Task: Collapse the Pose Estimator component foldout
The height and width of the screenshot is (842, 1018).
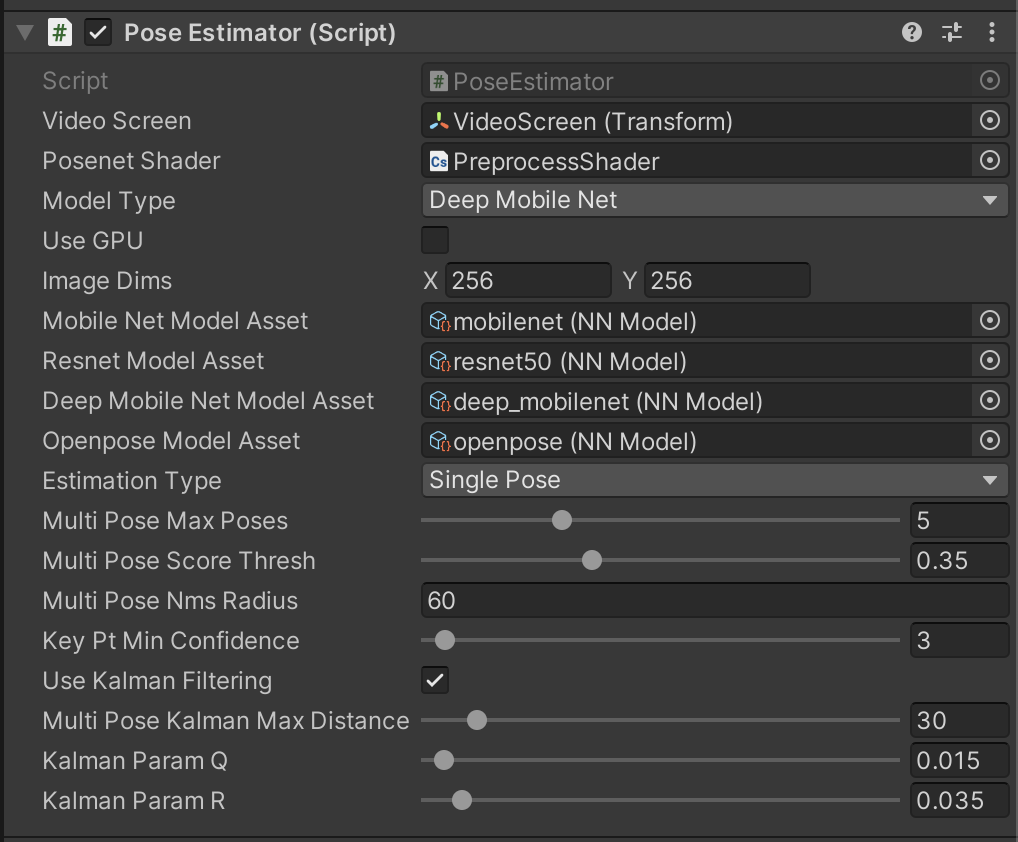Action: coord(25,32)
